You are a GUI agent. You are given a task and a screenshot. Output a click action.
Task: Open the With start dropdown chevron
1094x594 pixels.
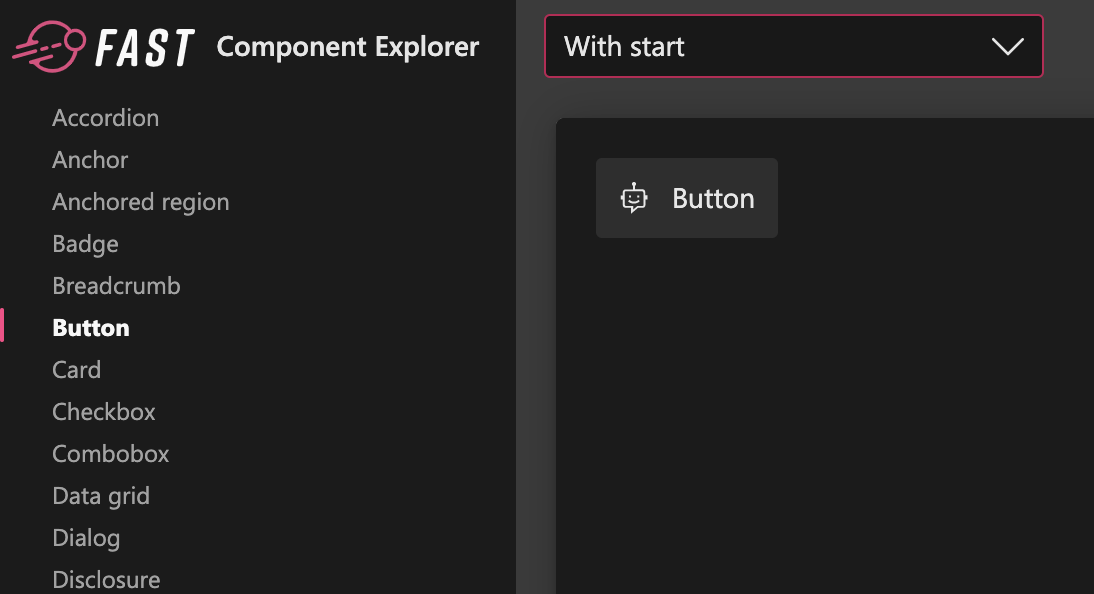1009,46
